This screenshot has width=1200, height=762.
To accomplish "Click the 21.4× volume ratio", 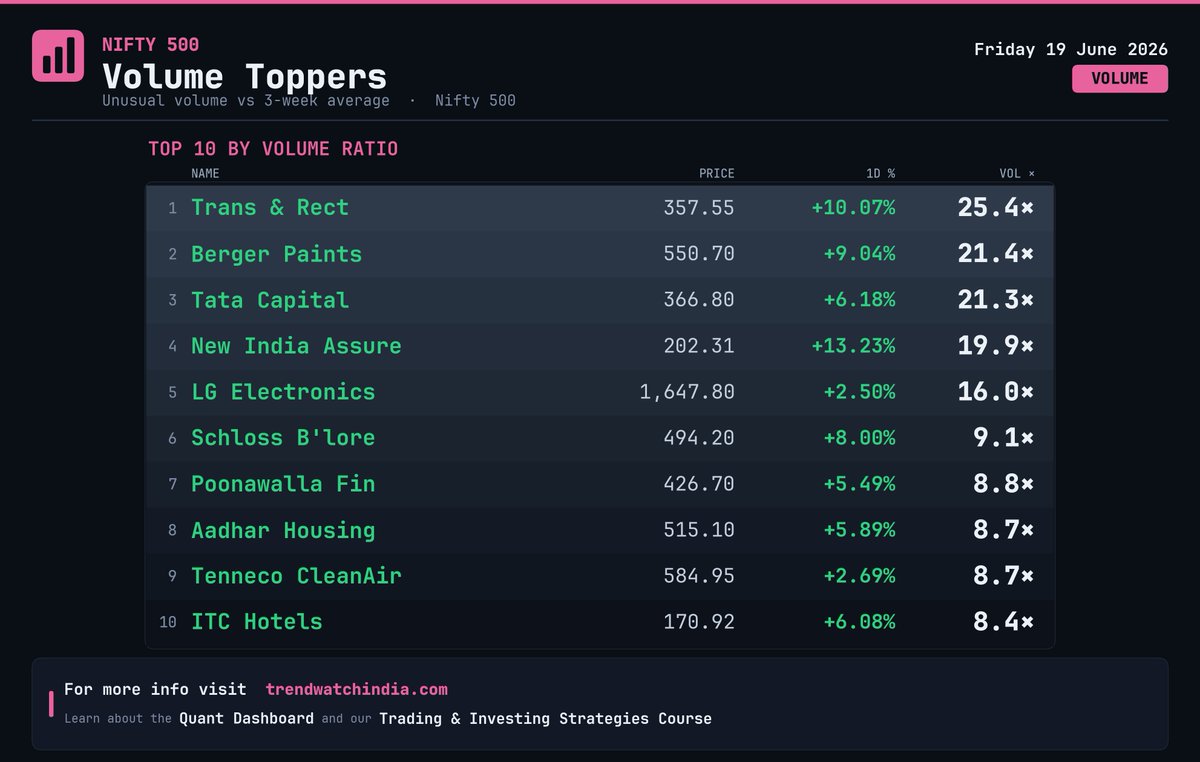I will [995, 254].
